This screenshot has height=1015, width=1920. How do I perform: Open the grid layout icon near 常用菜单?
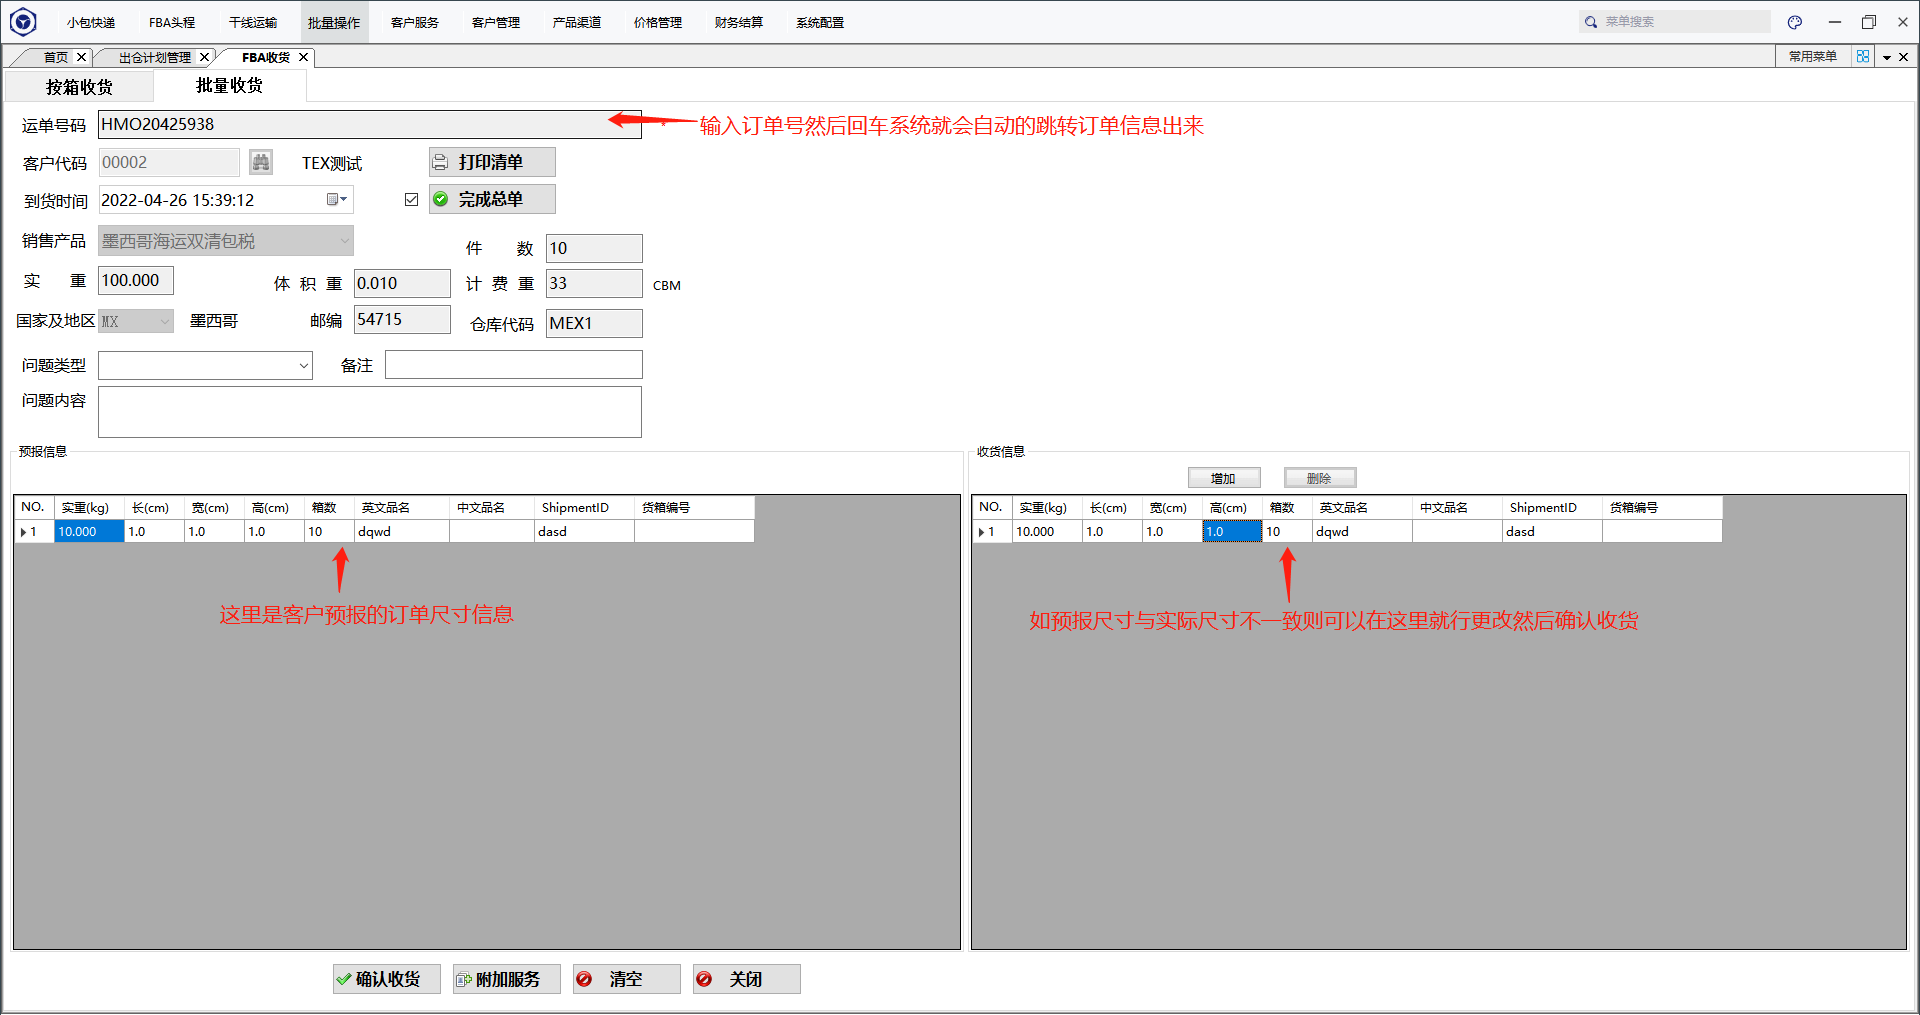[x=1863, y=57]
